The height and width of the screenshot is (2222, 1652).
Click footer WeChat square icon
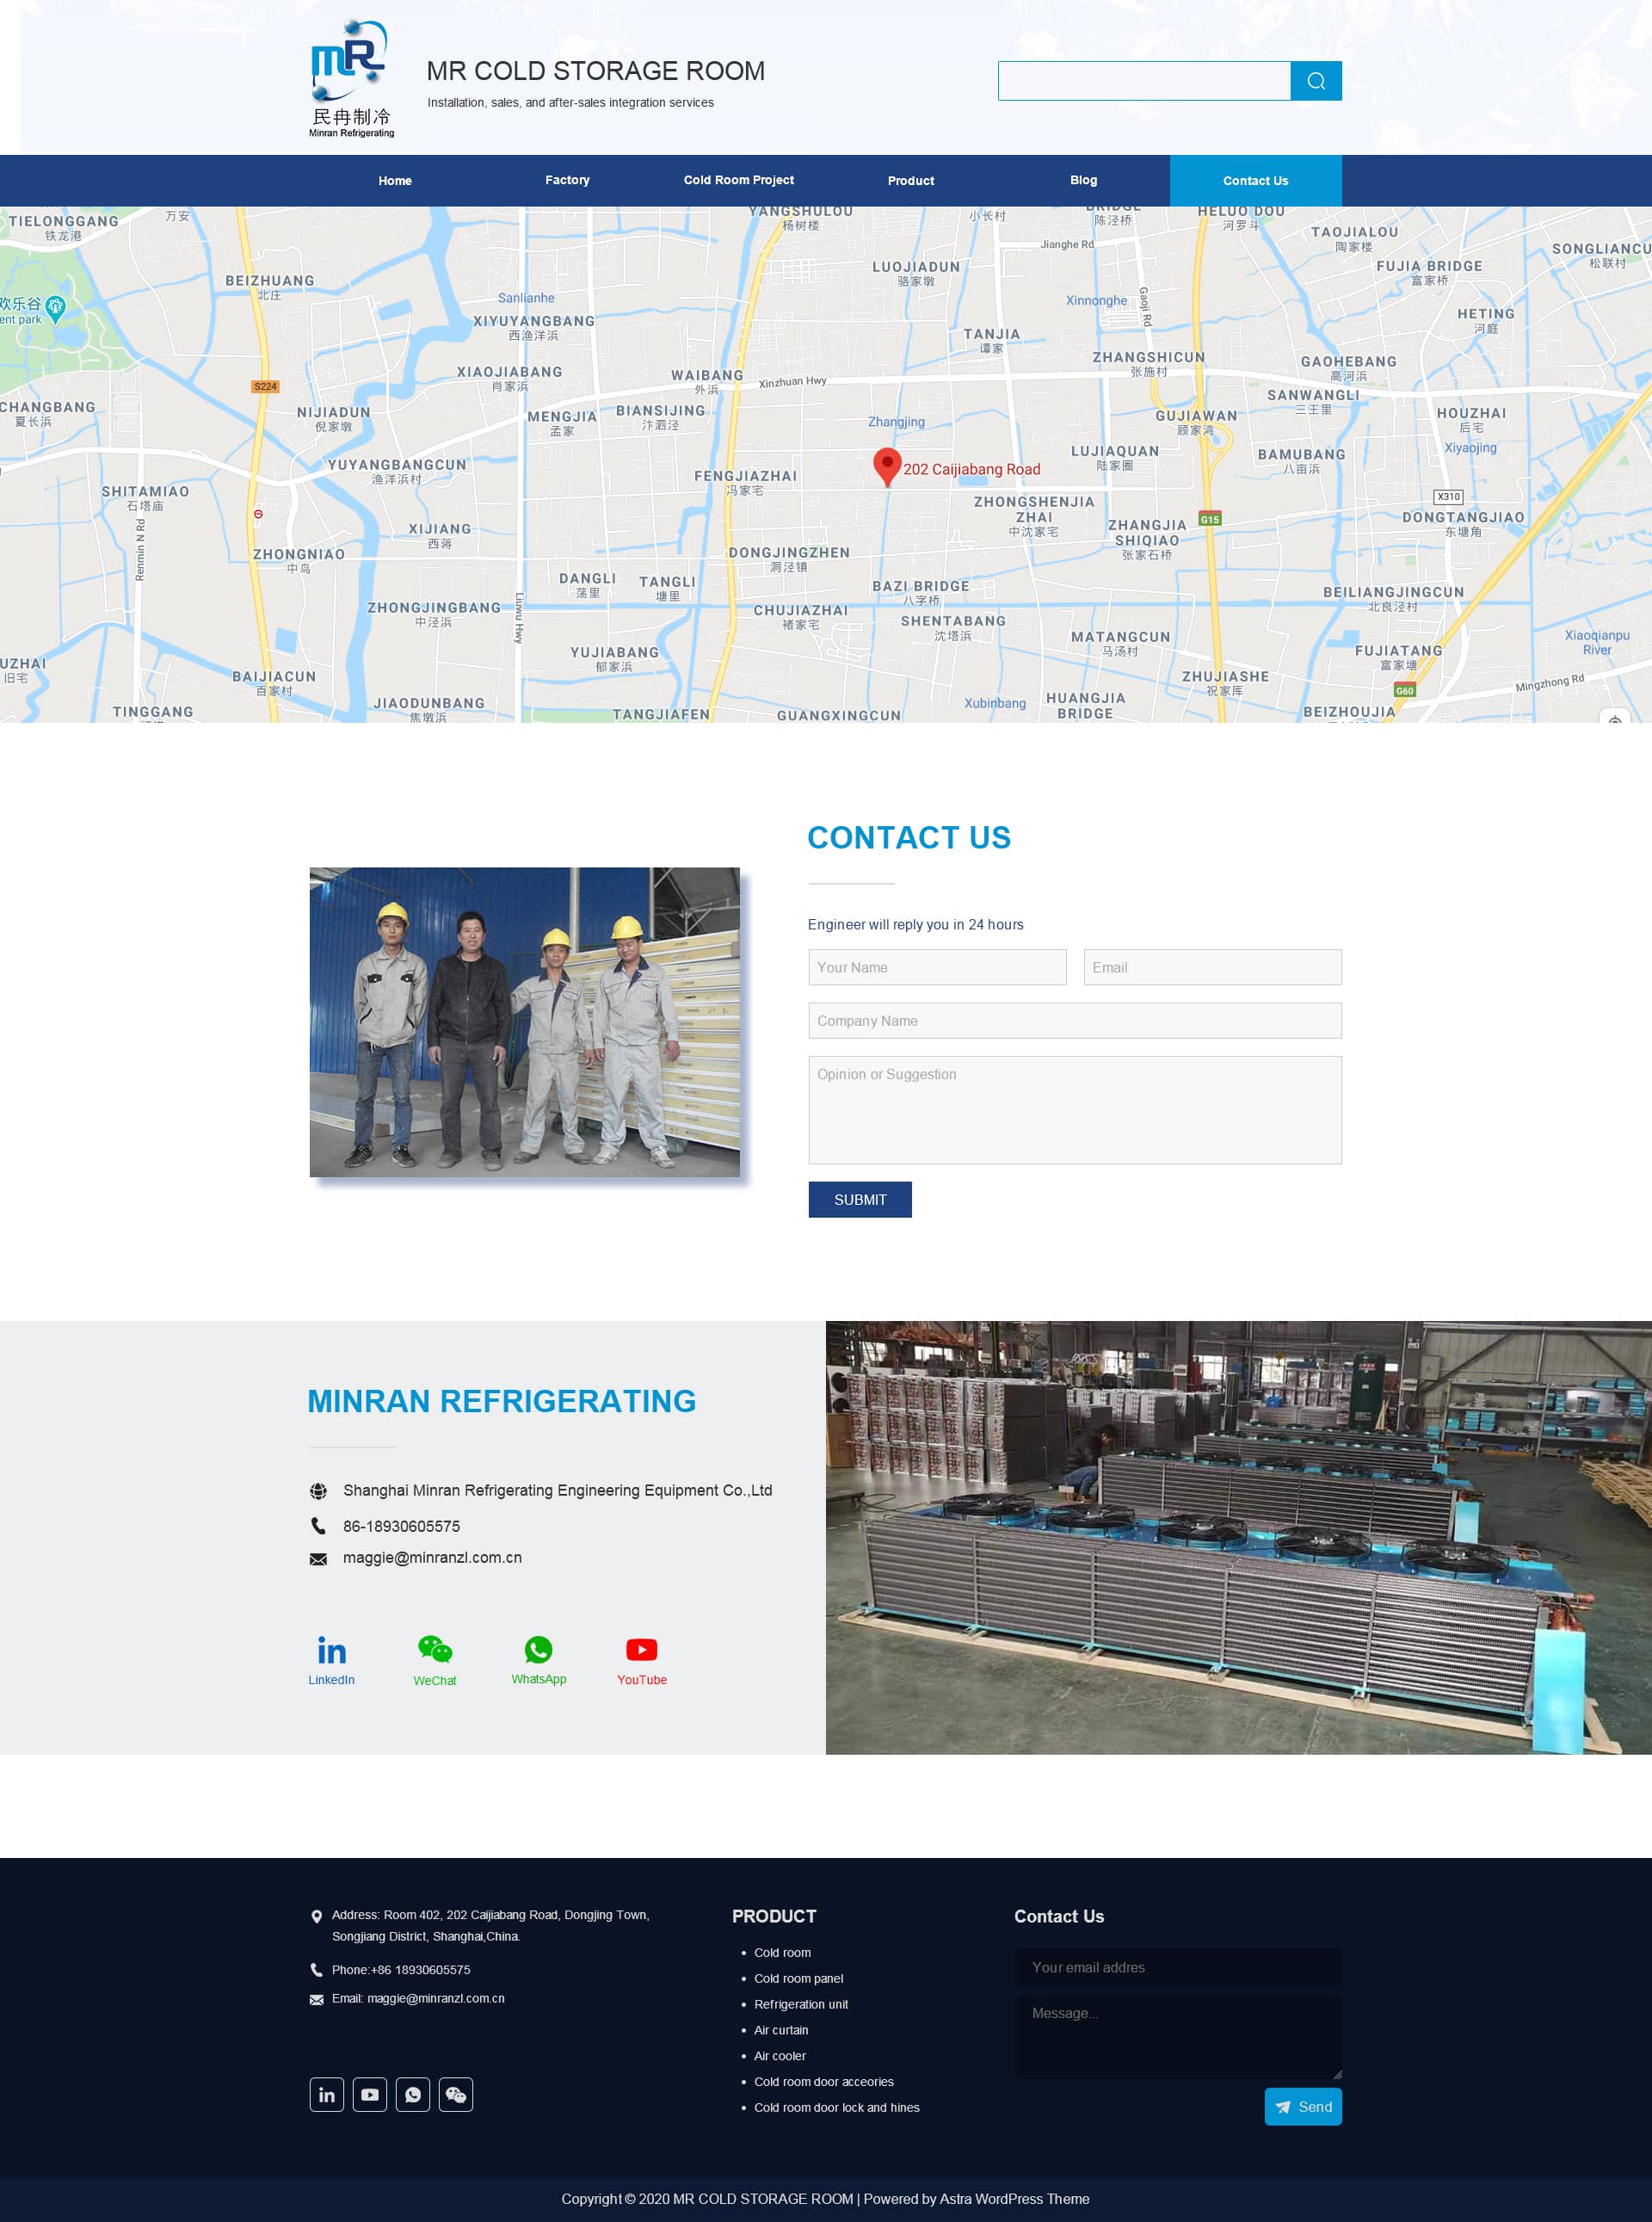pos(456,2094)
